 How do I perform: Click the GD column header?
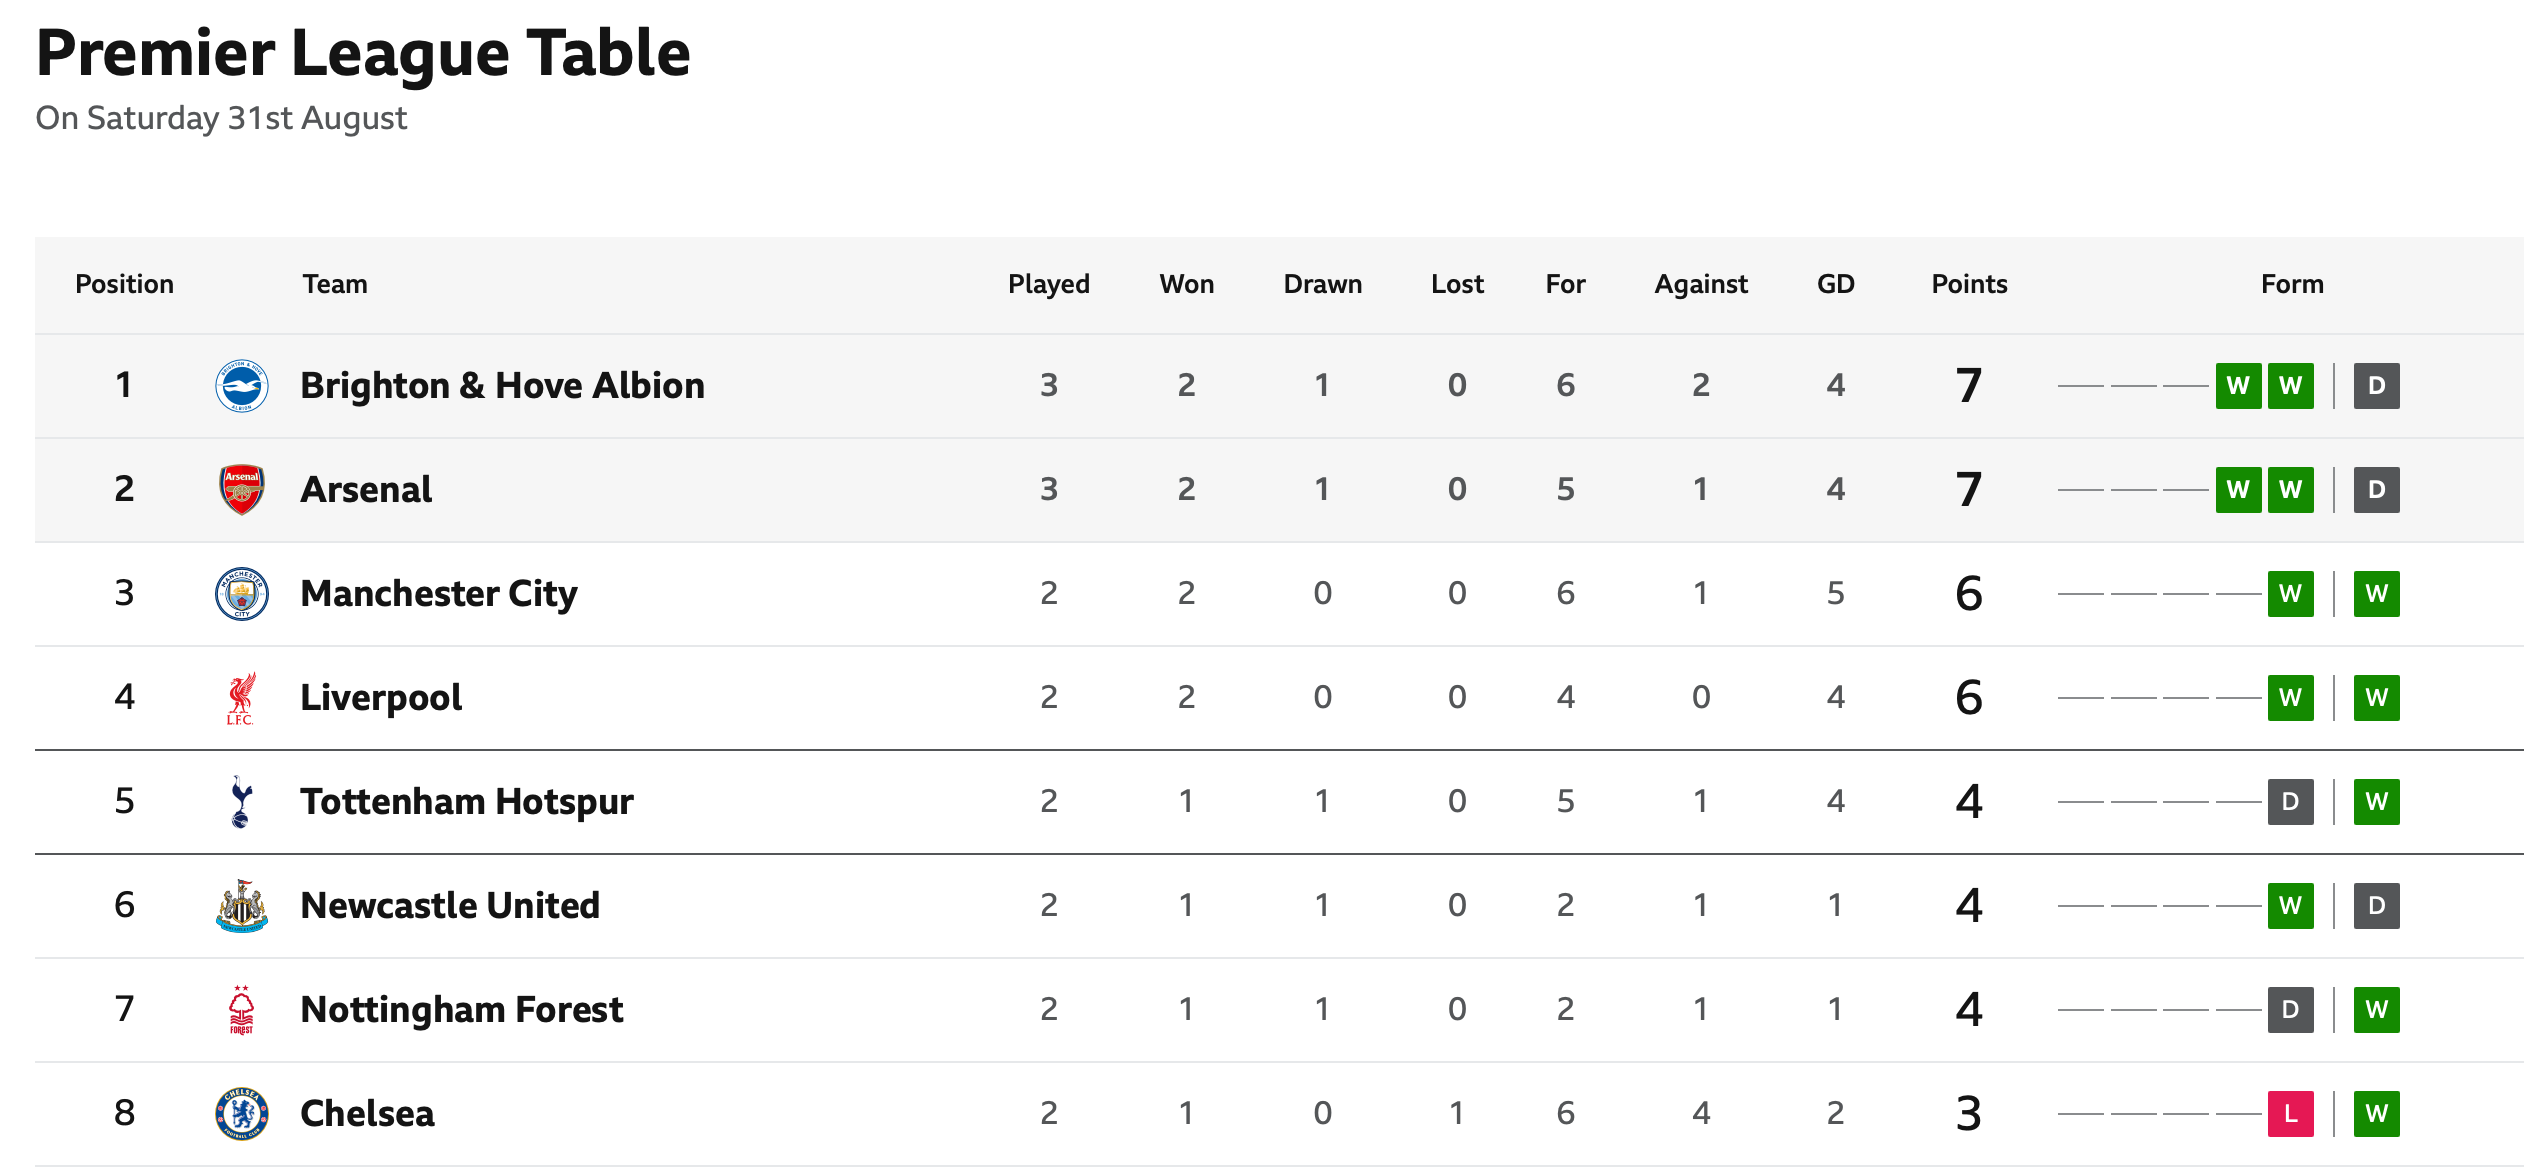click(x=1836, y=284)
